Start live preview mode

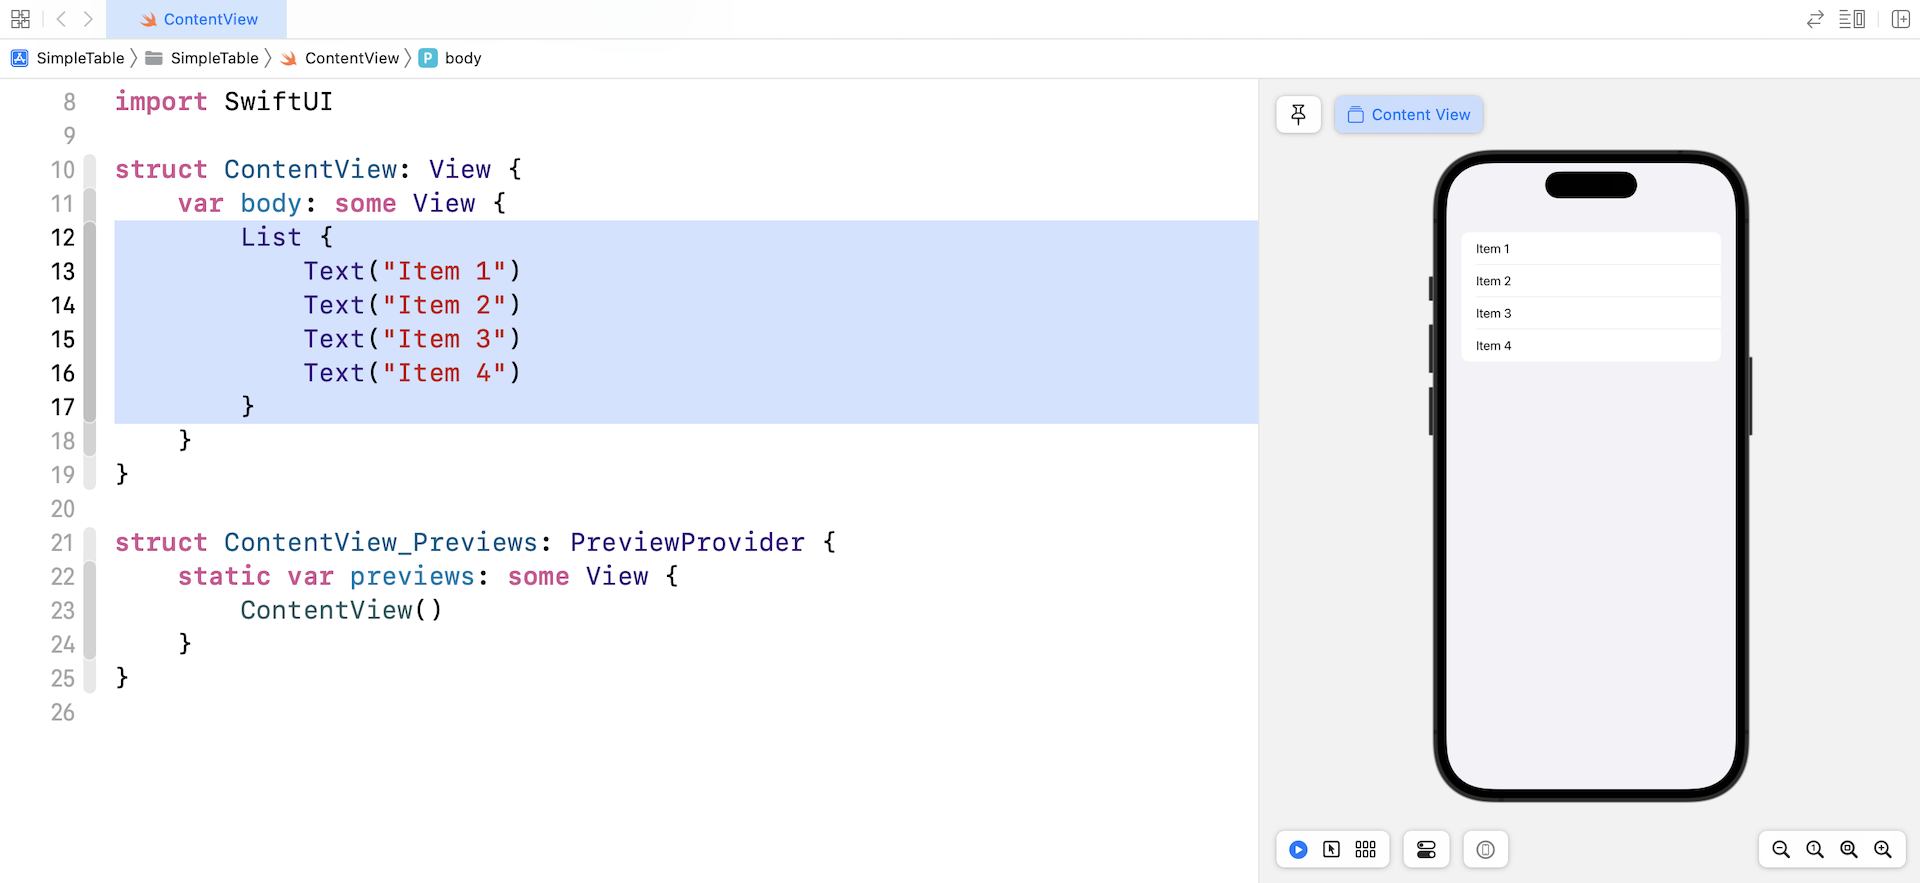[x=1298, y=849]
